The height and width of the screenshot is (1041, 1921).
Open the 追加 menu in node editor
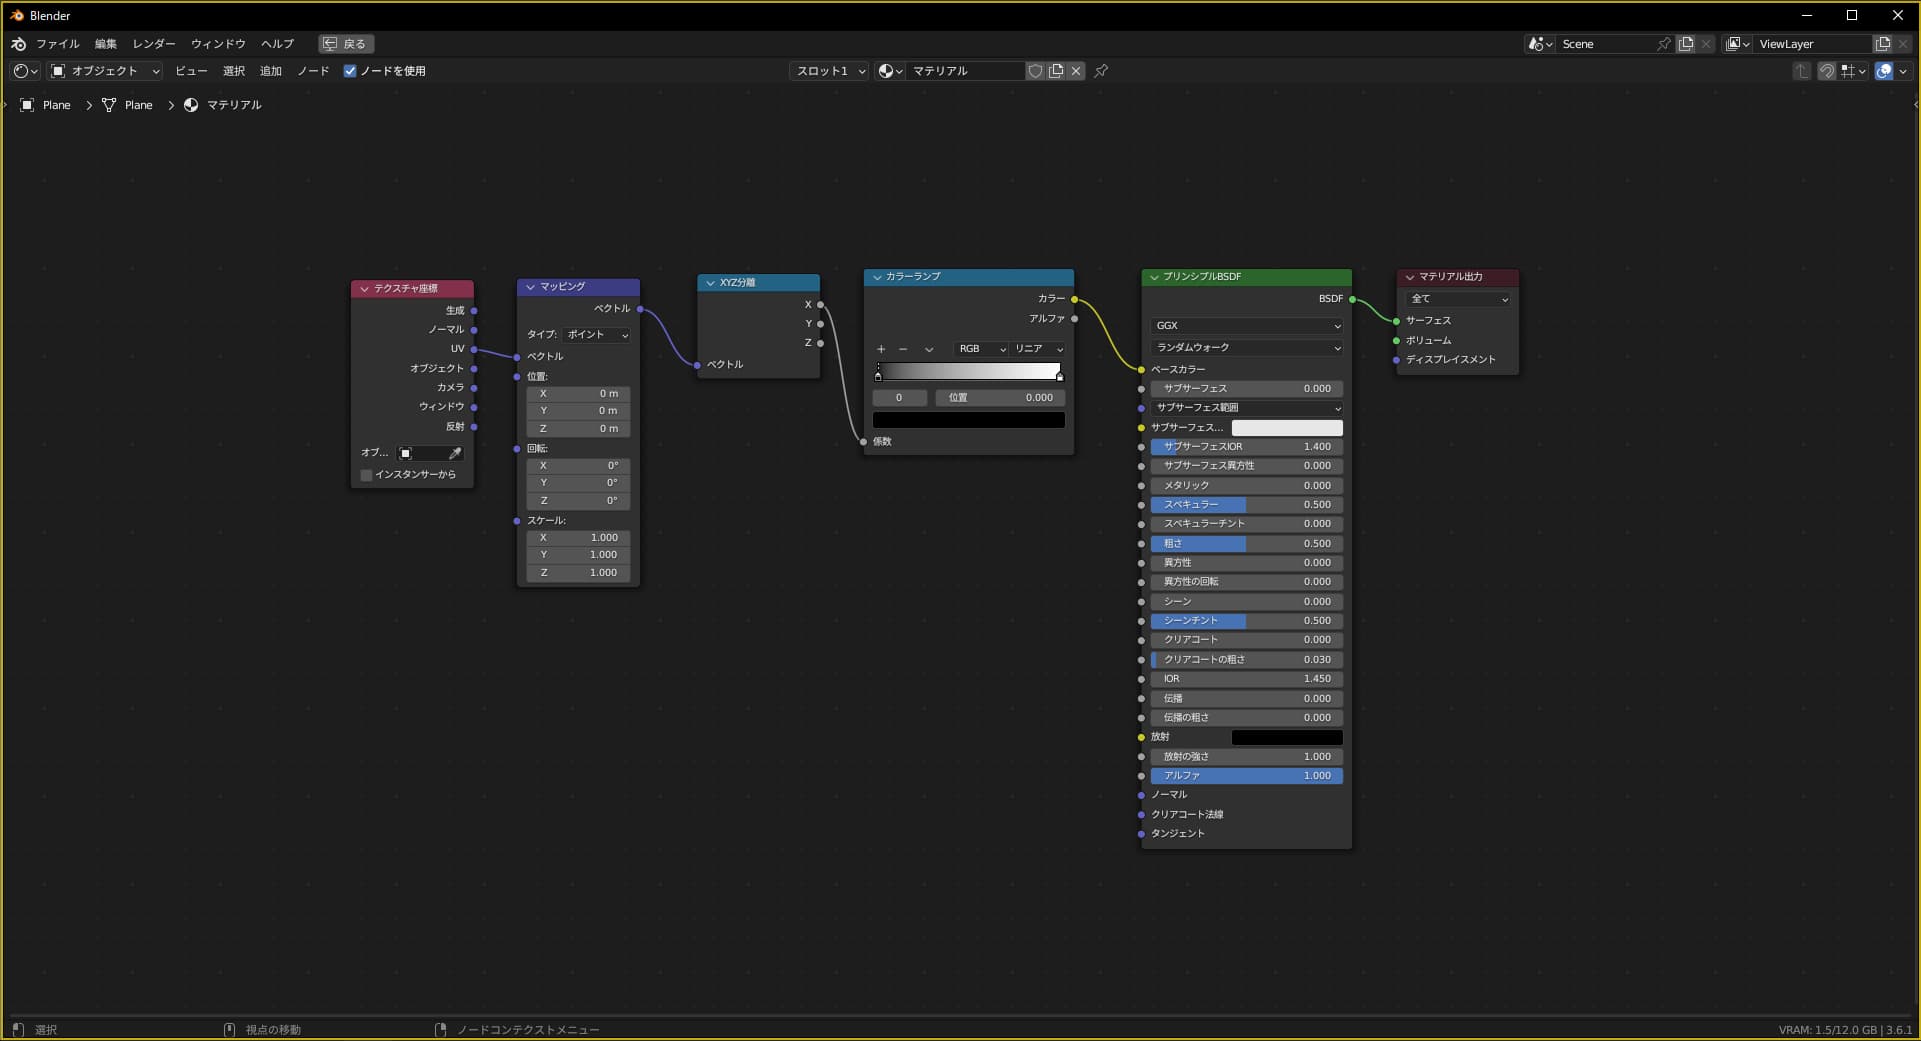(270, 71)
